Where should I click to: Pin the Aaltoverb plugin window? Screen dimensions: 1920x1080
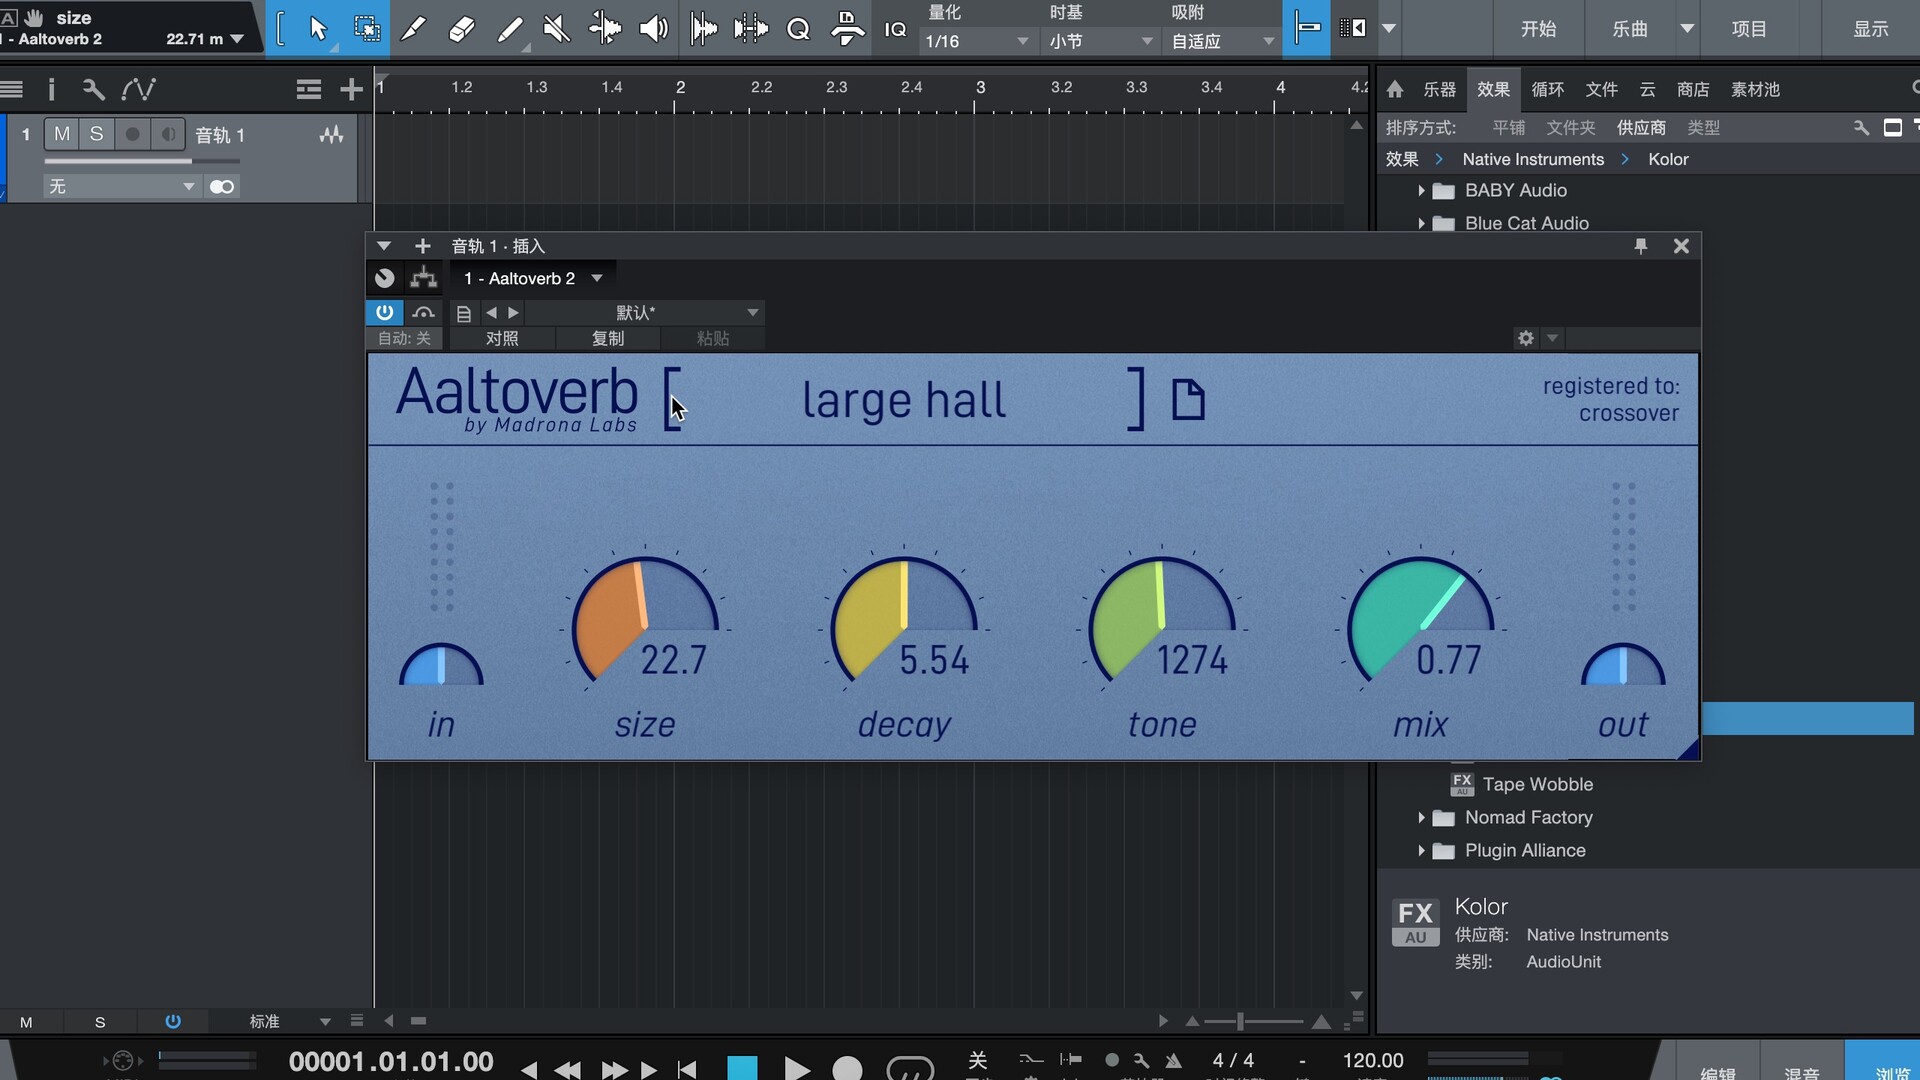point(1640,246)
